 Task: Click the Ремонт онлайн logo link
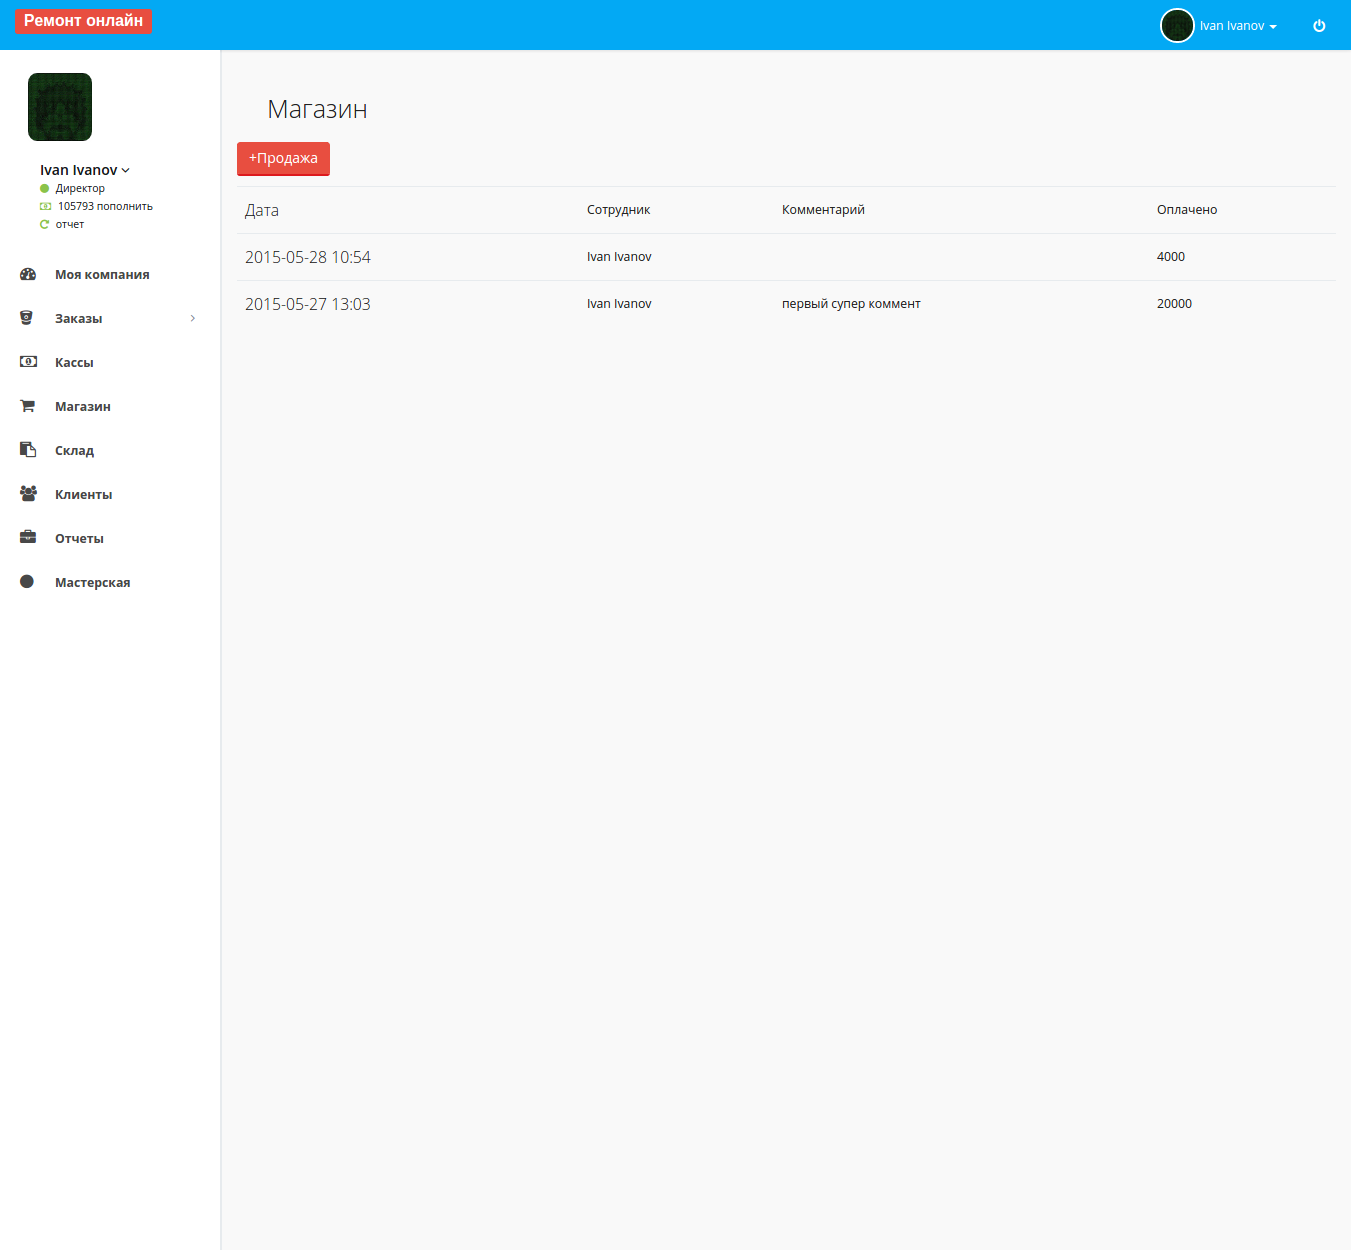click(x=83, y=21)
